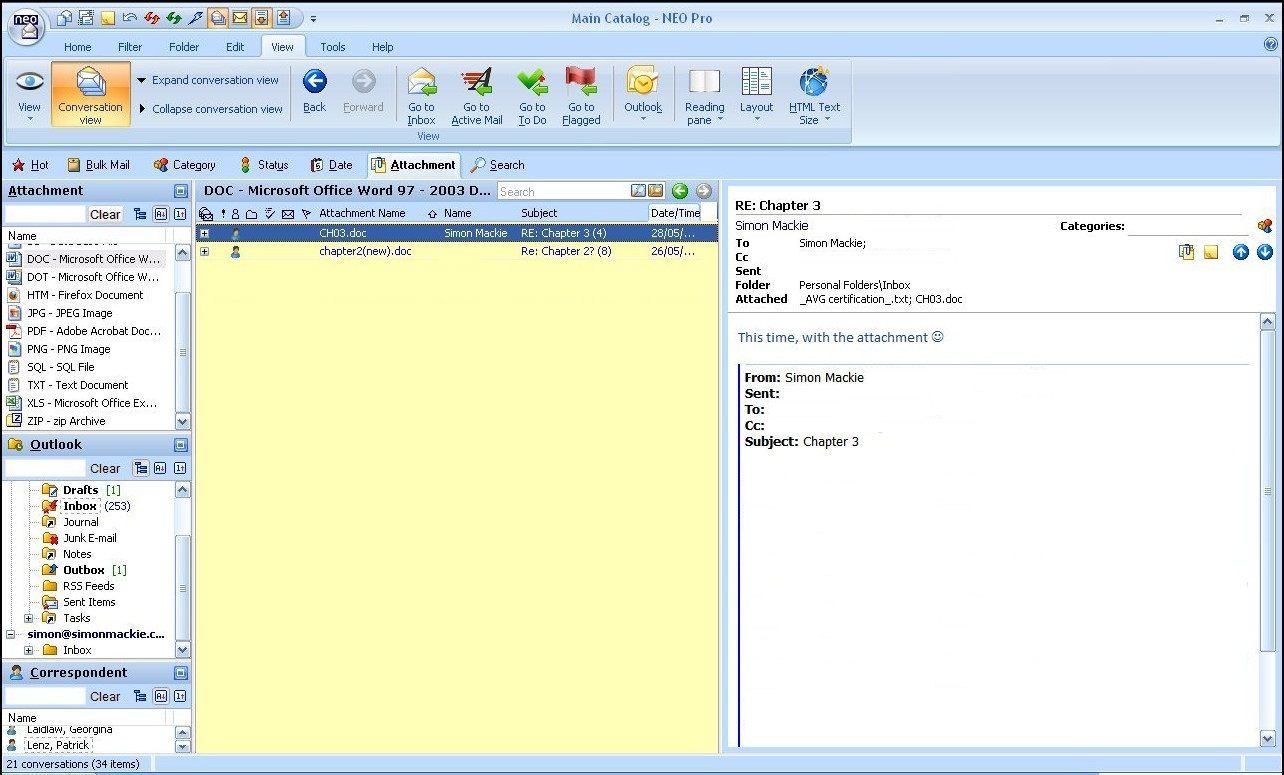Open the Reading pane dropdown
Screen dimensions: 1284x775
(x=704, y=96)
